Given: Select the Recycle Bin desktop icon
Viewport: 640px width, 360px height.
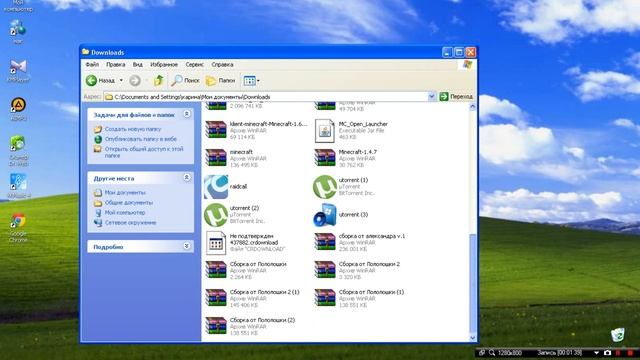Looking at the screenshot, I should [618, 335].
